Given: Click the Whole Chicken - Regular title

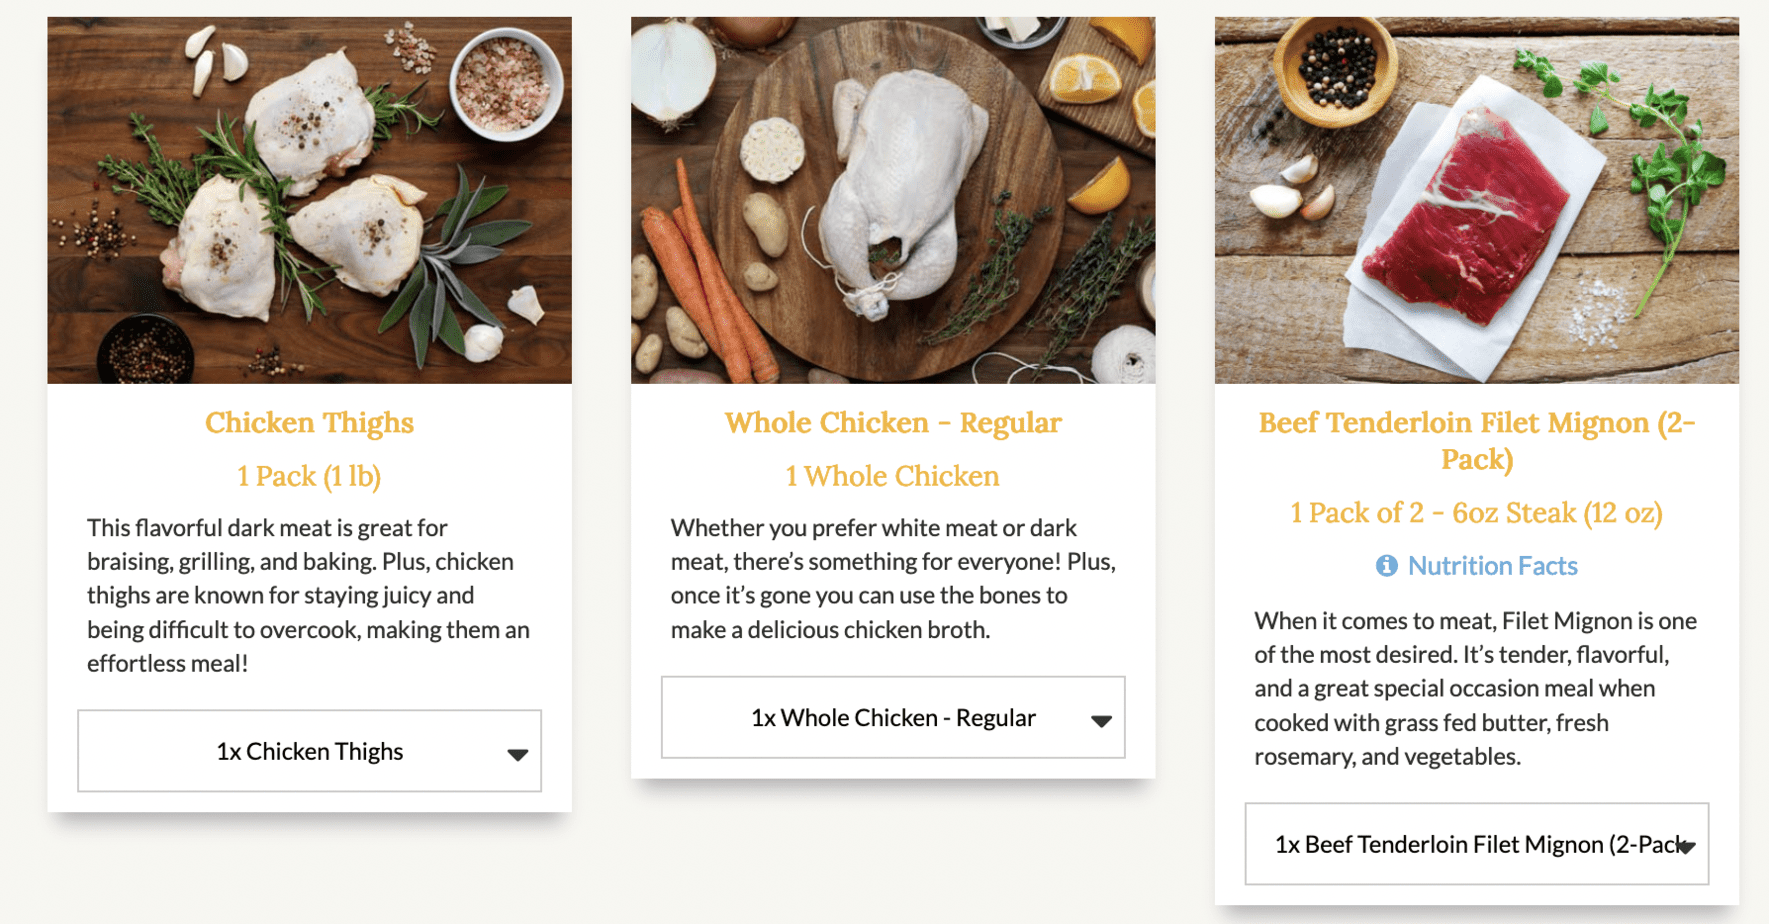Looking at the screenshot, I should tap(892, 423).
